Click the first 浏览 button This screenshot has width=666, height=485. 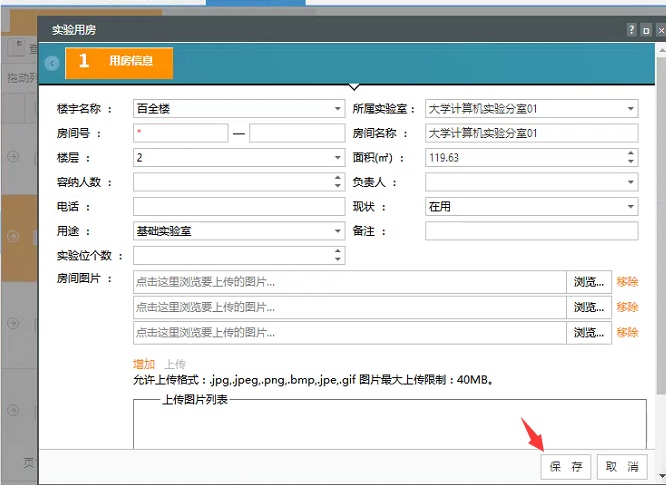click(588, 282)
